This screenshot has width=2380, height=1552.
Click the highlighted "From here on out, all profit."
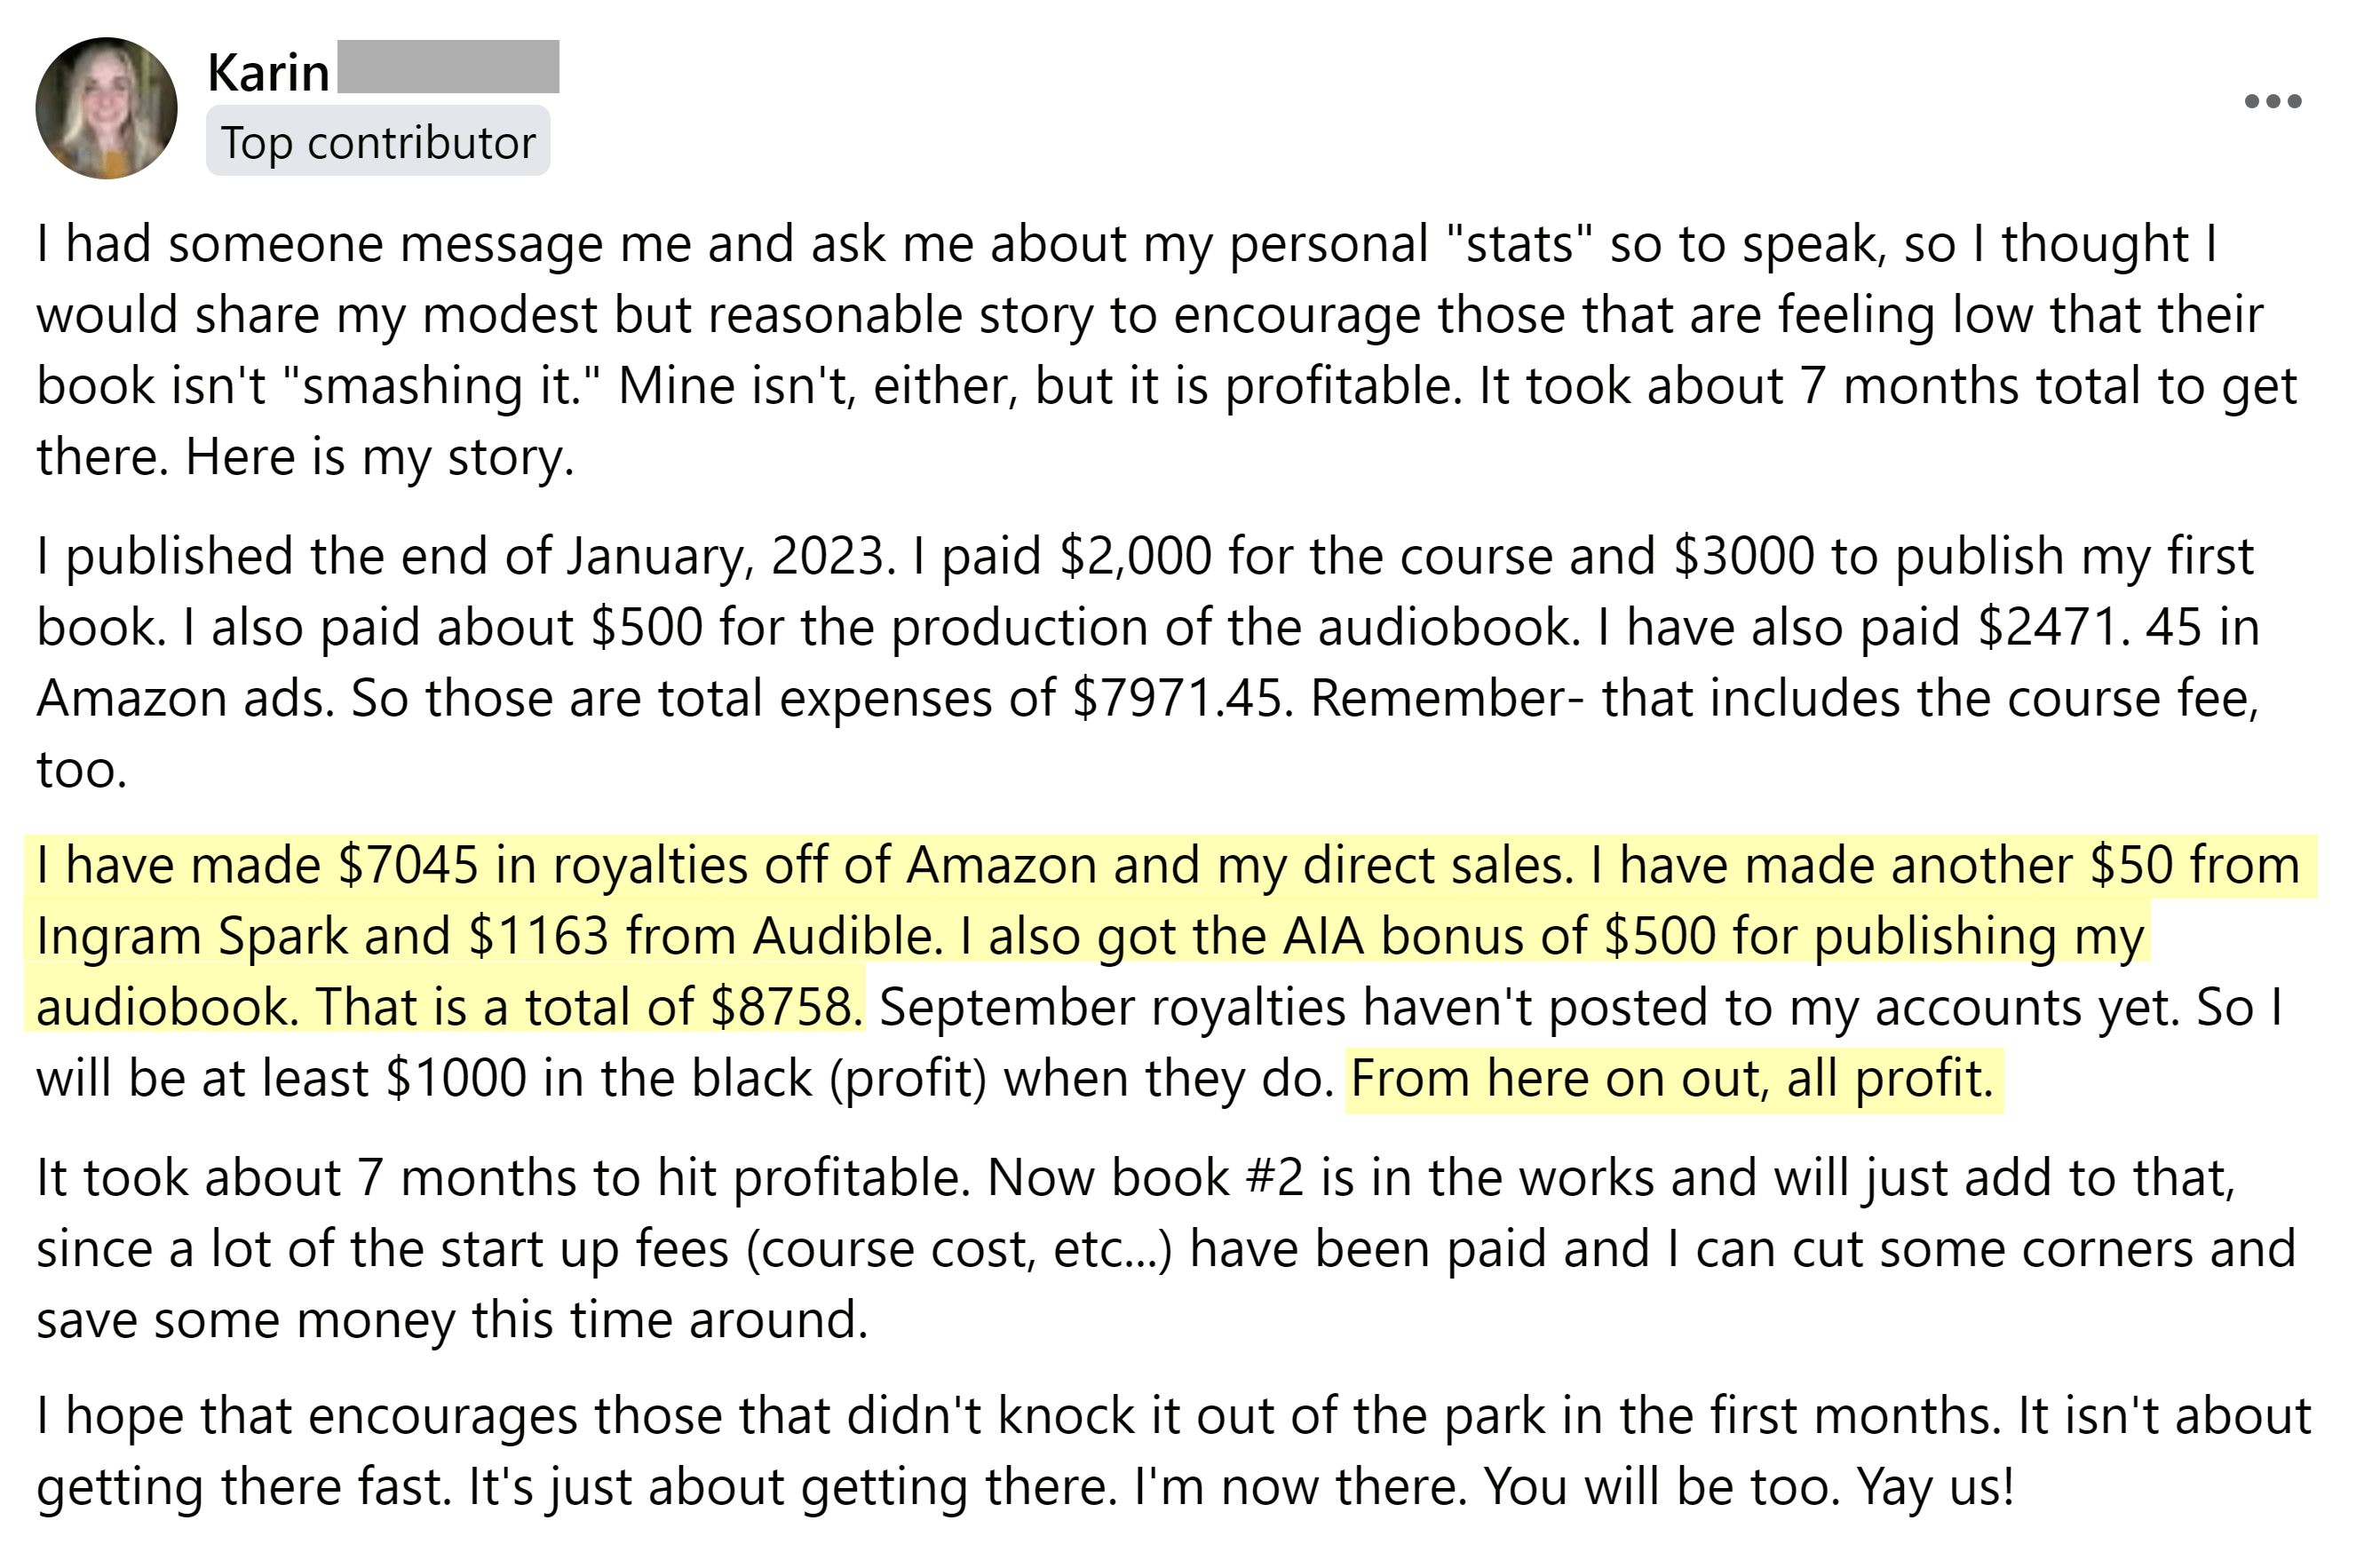point(1672,1079)
